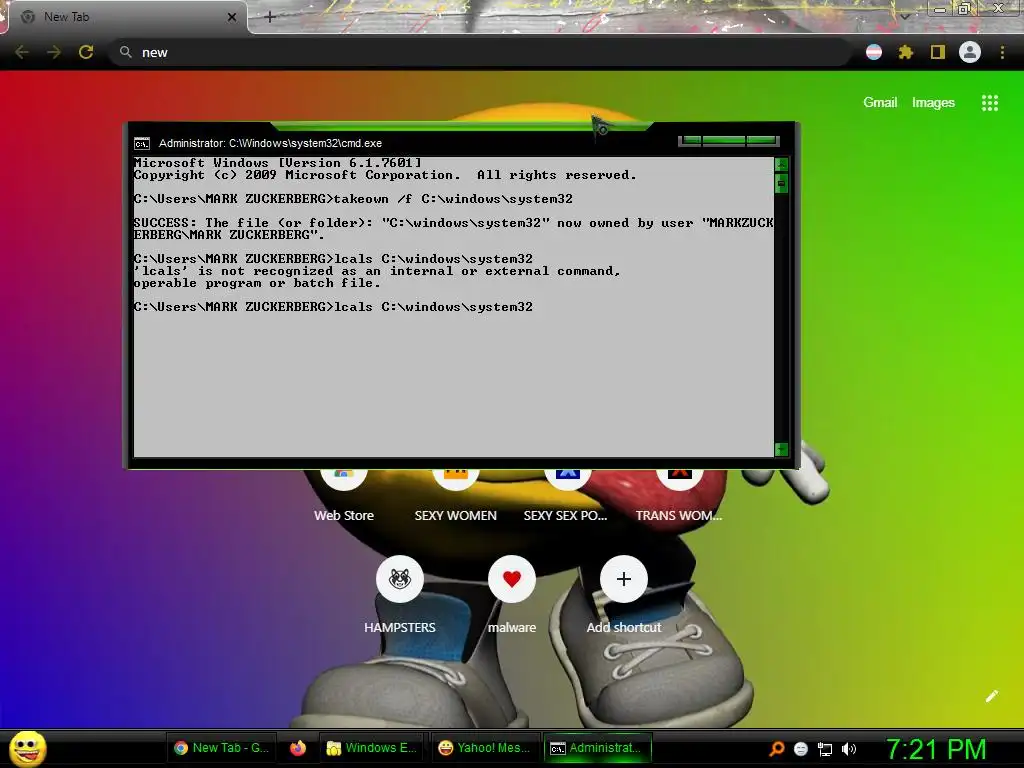
Task: Open a new tab with plus button
Action: [x=270, y=17]
